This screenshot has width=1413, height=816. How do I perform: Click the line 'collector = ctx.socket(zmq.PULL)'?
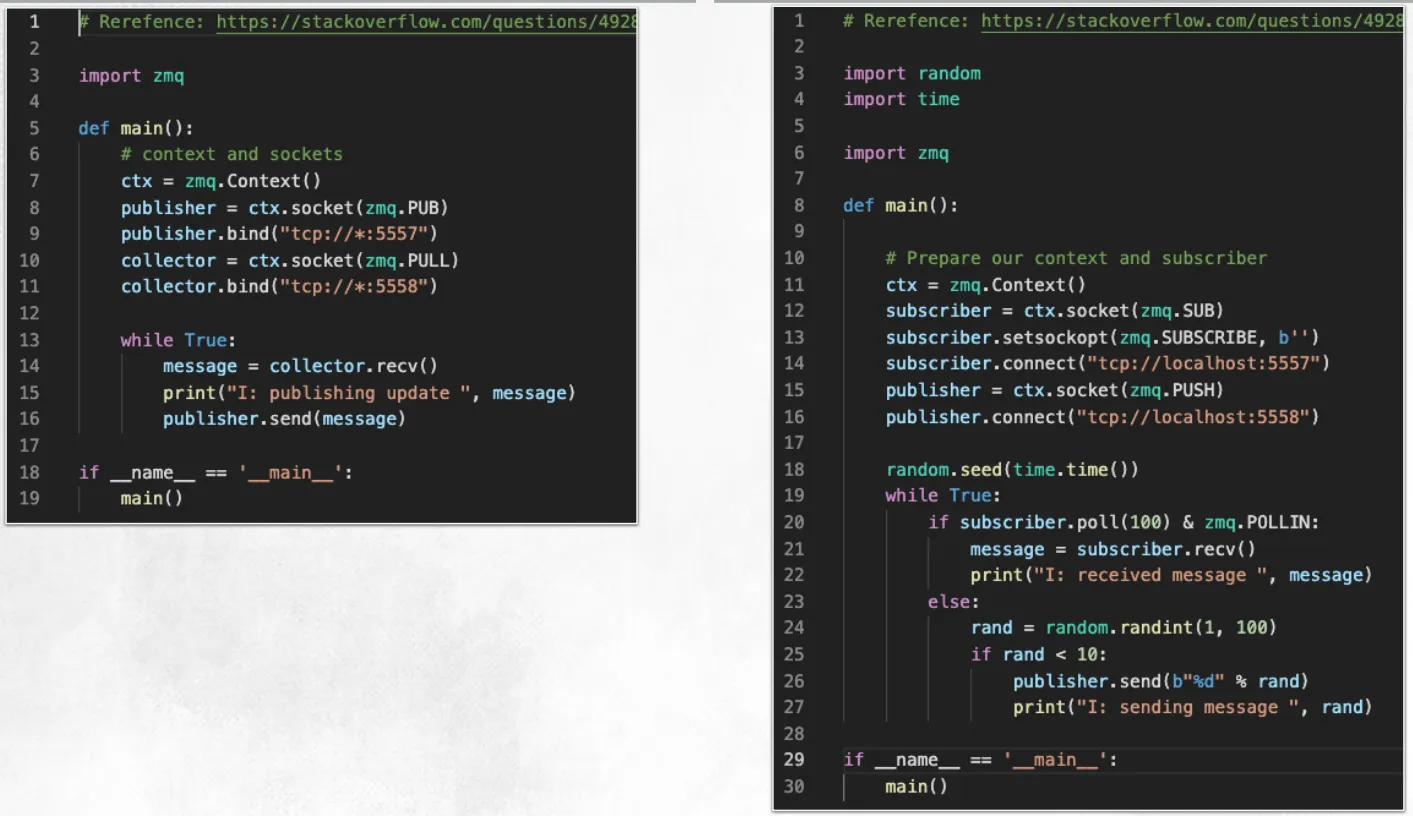290,260
